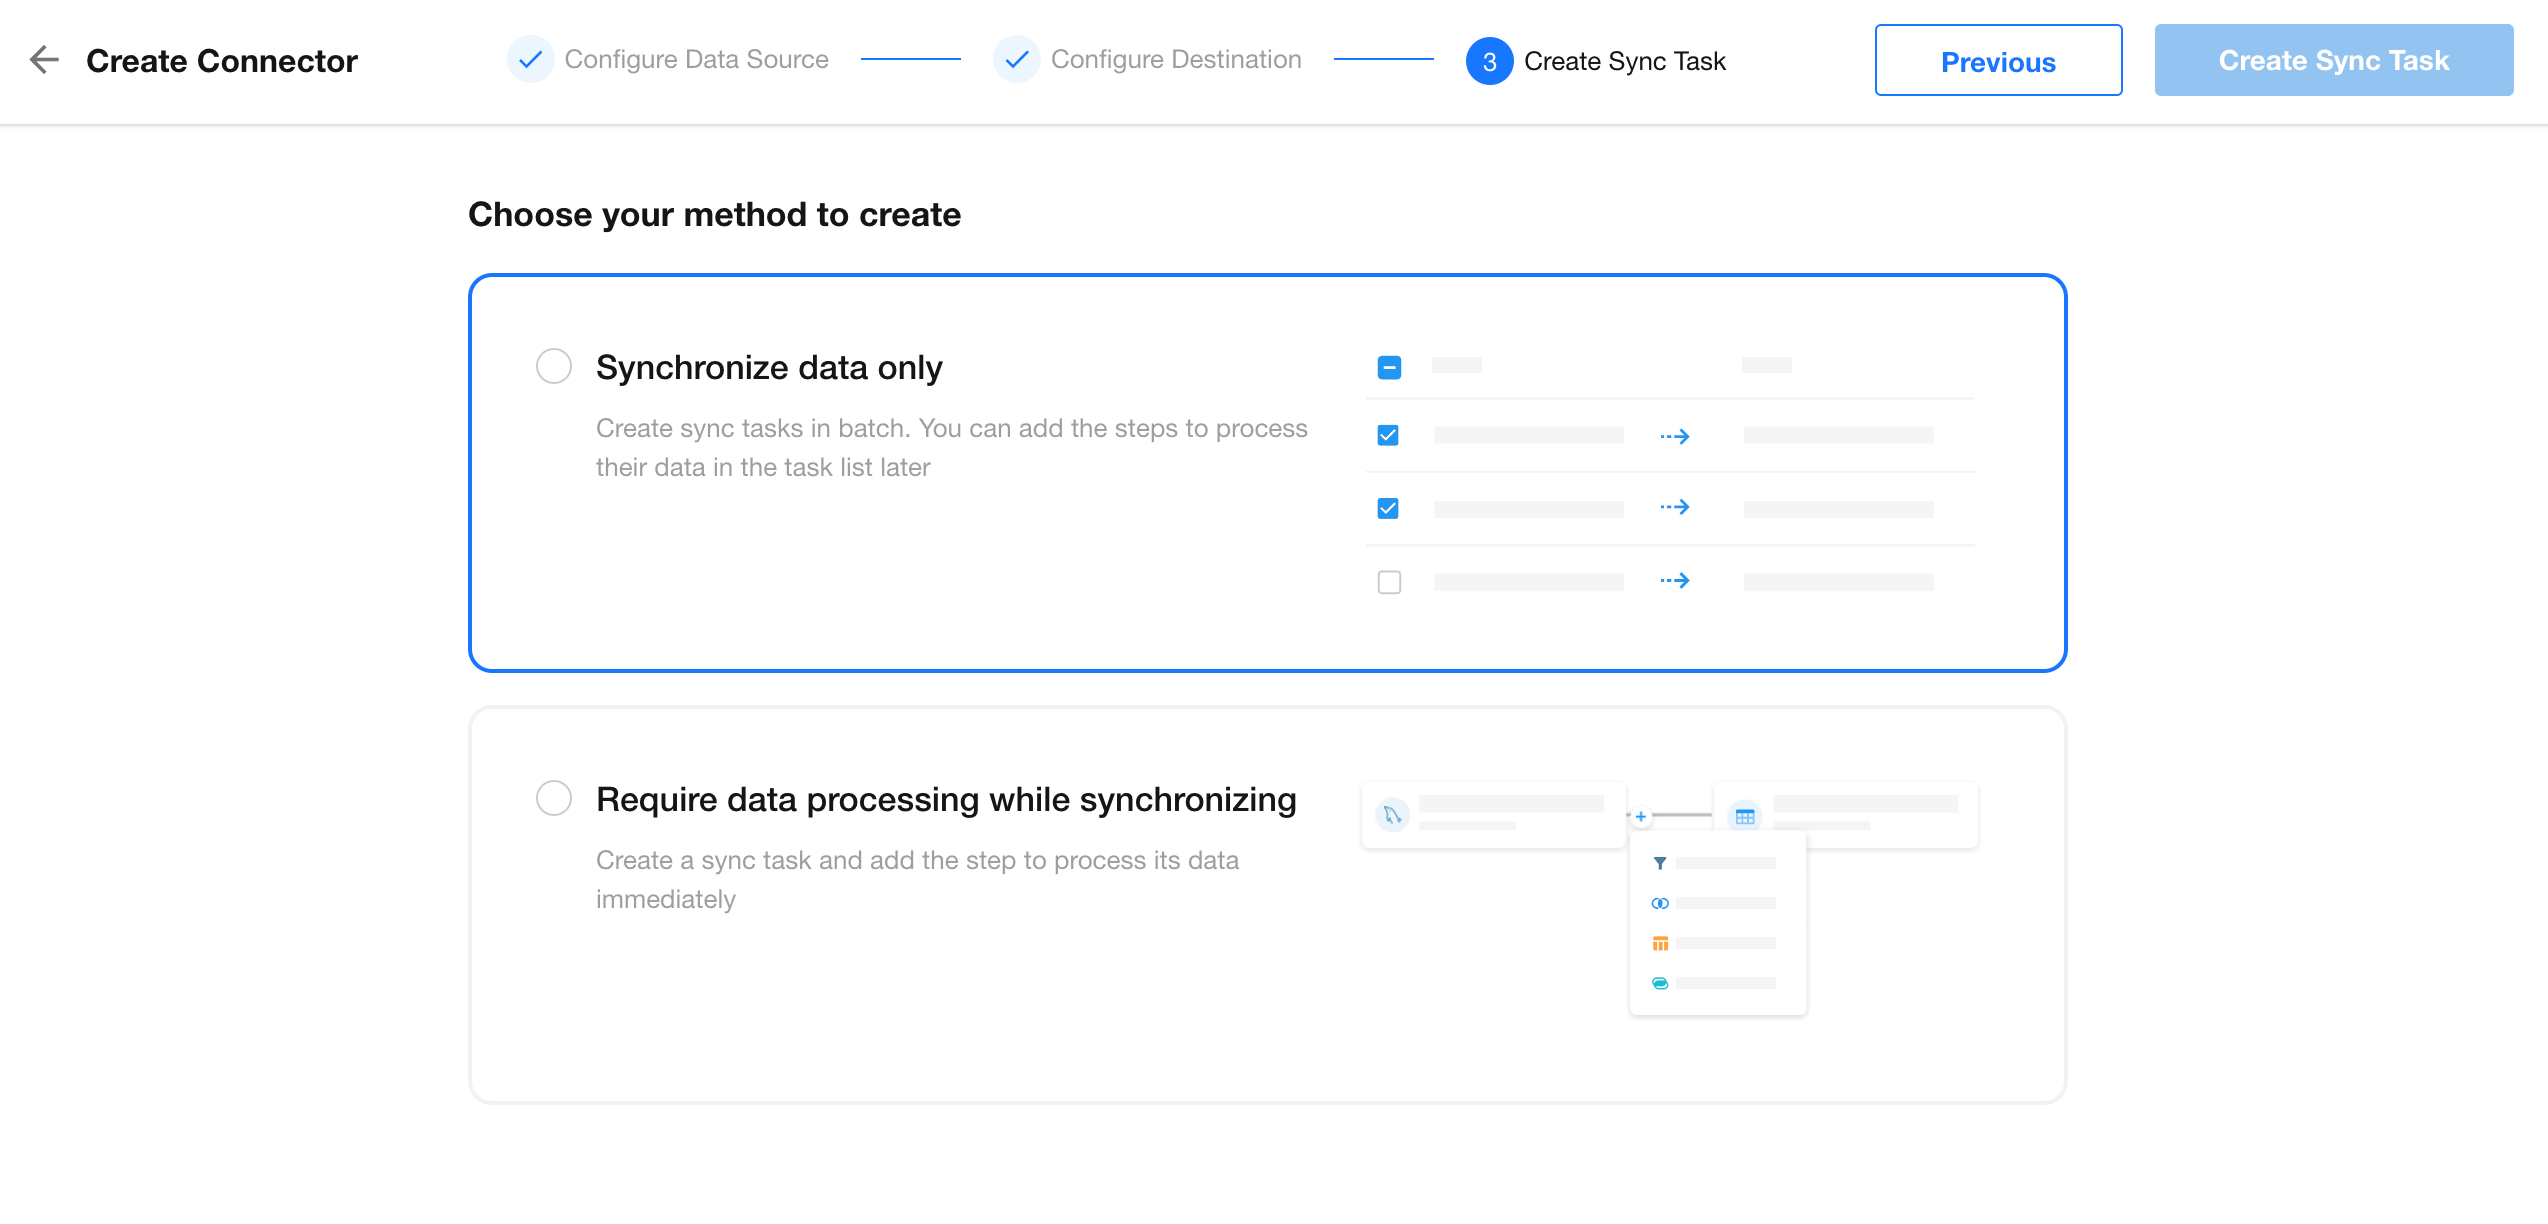Select Require data processing while synchronizing radio
Image resolution: width=2548 pixels, height=1224 pixels.
[x=554, y=798]
